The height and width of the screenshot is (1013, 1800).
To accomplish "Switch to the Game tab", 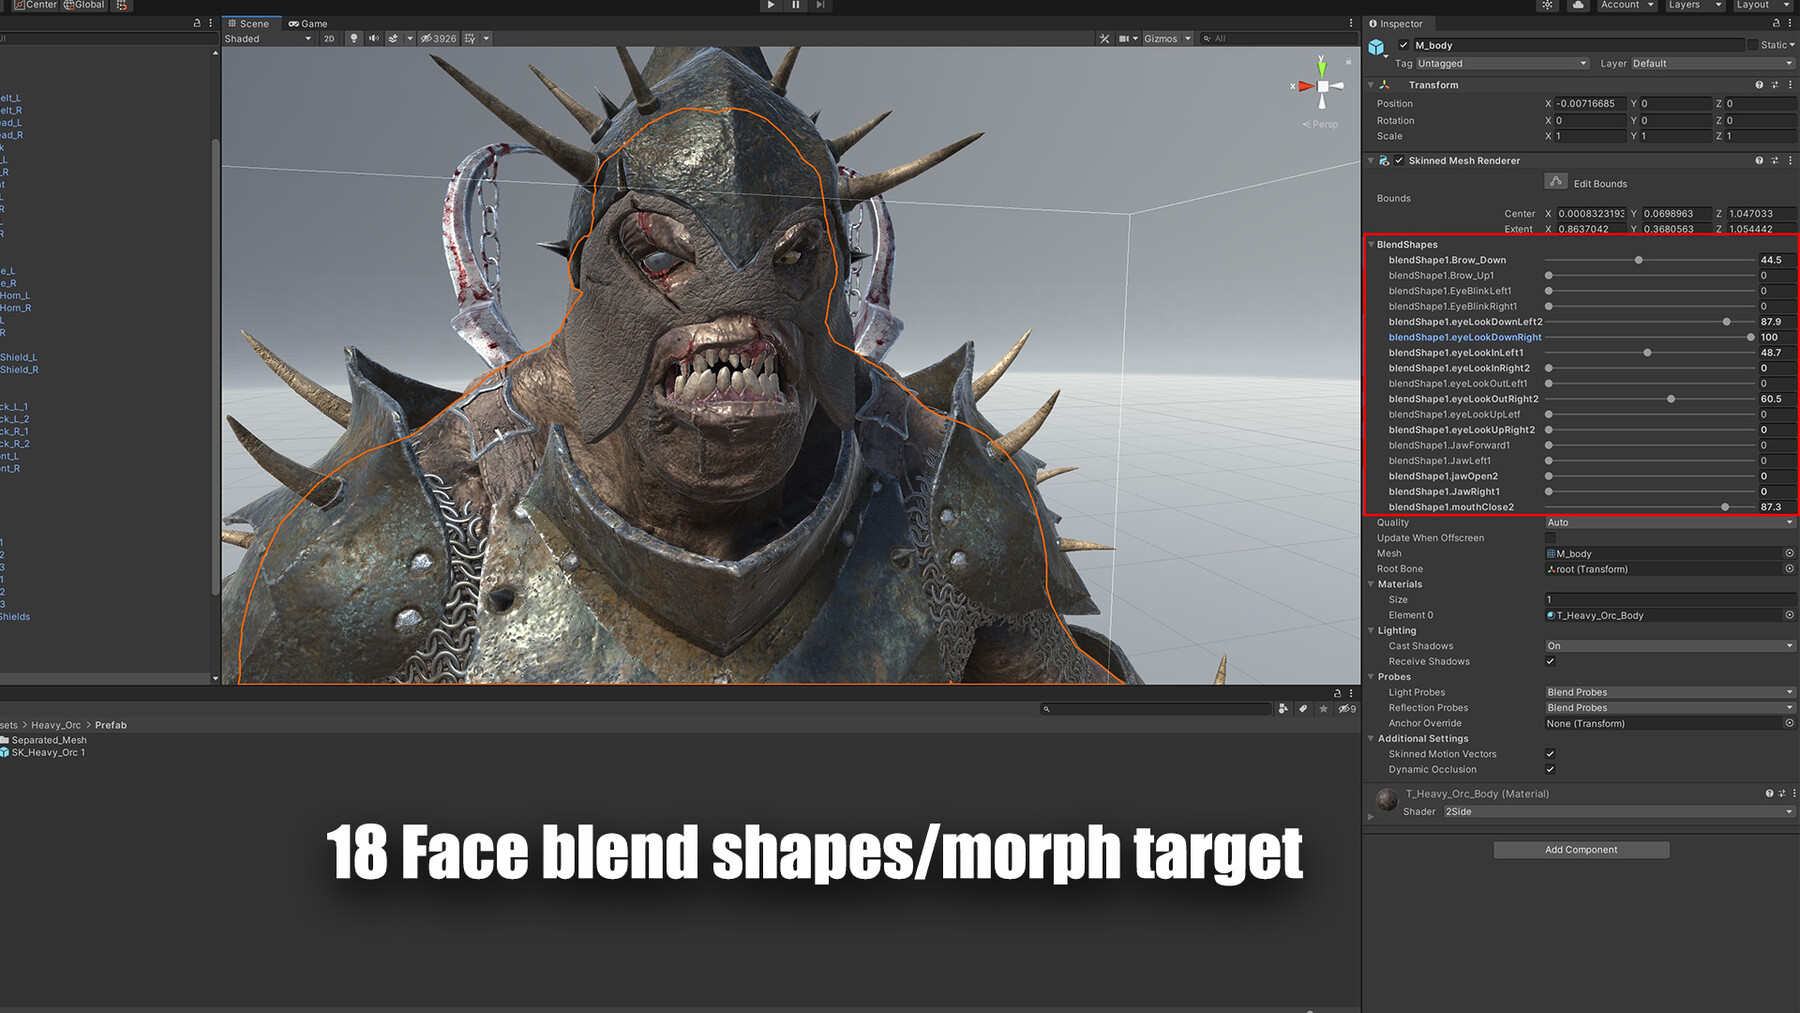I will (308, 23).
